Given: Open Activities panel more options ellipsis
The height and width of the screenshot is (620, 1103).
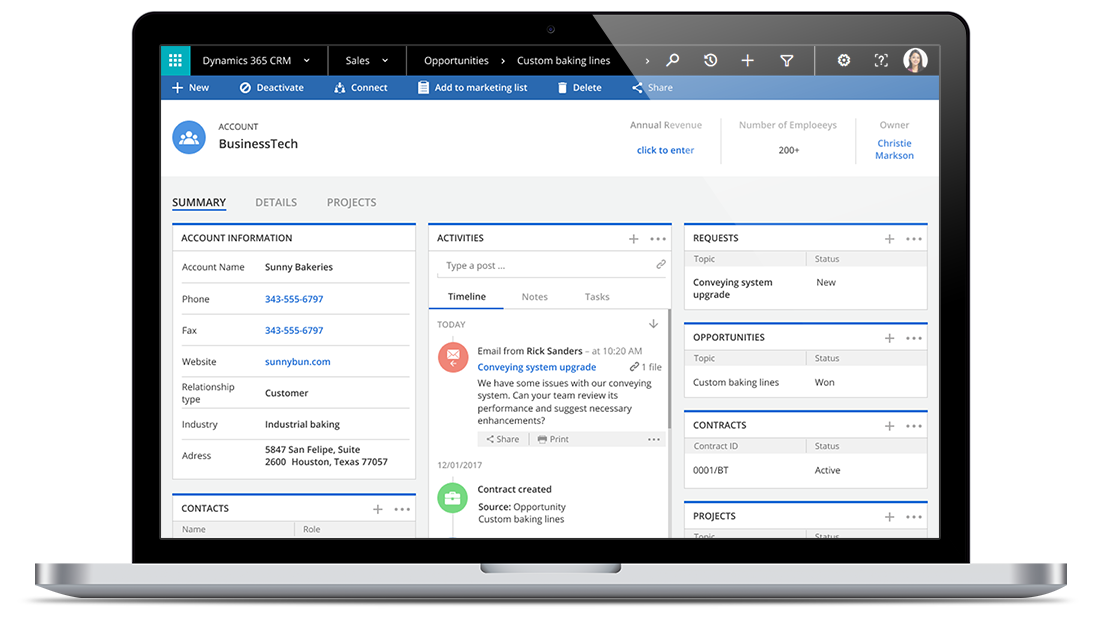Looking at the screenshot, I should tap(658, 239).
